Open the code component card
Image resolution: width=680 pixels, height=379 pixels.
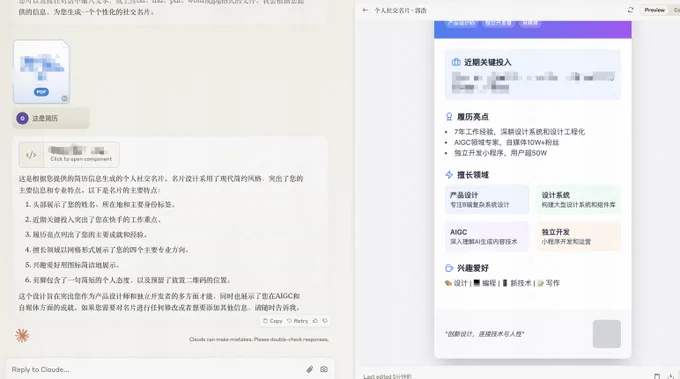(x=69, y=154)
